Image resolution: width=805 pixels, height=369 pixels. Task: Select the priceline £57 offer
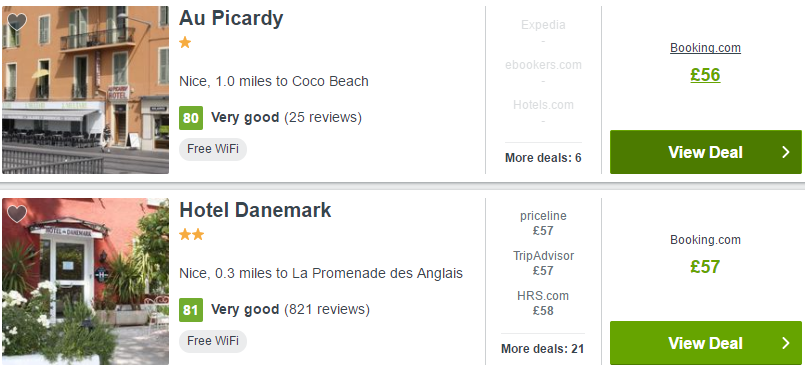543,223
